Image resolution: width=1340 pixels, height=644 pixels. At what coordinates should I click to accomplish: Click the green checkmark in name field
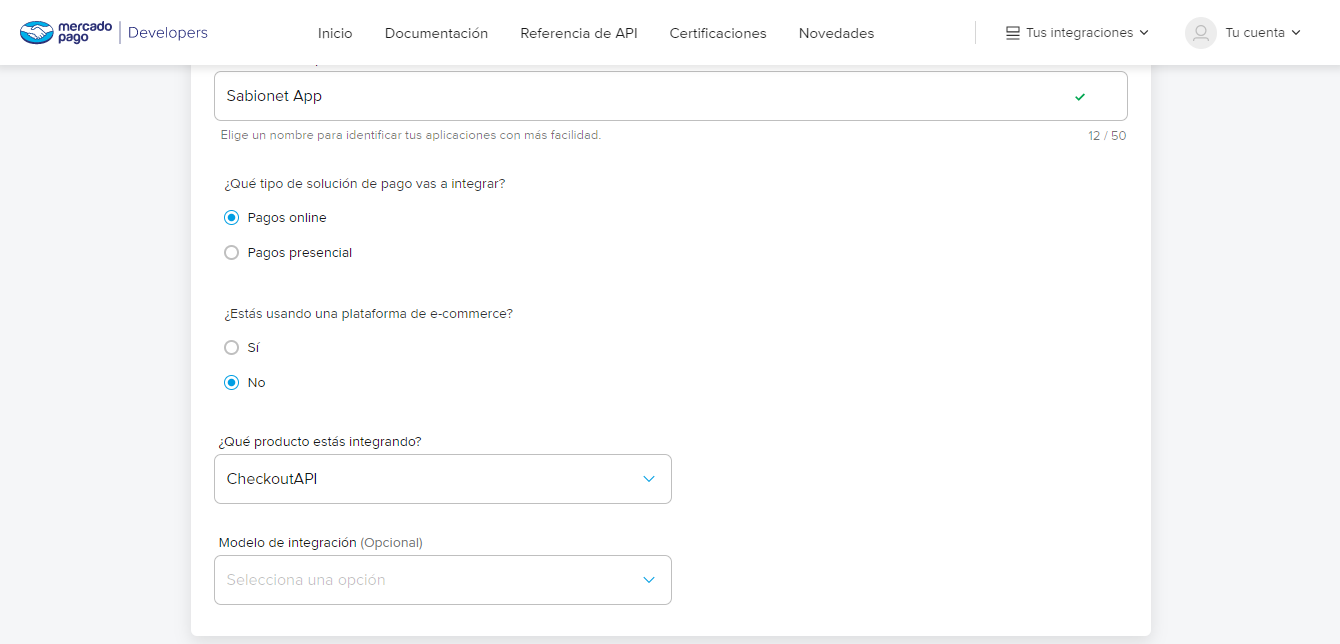pyautogui.click(x=1080, y=97)
